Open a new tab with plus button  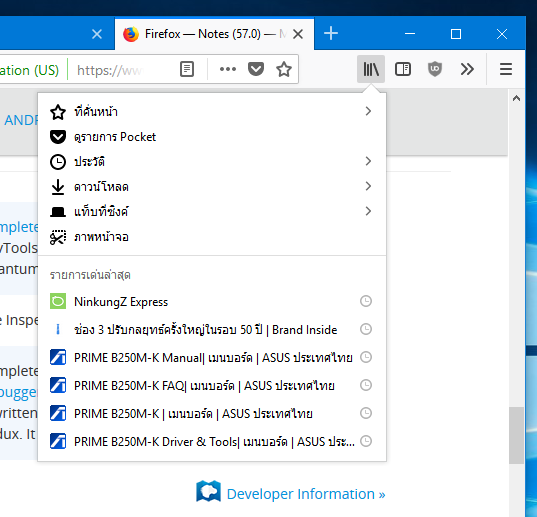(x=331, y=34)
